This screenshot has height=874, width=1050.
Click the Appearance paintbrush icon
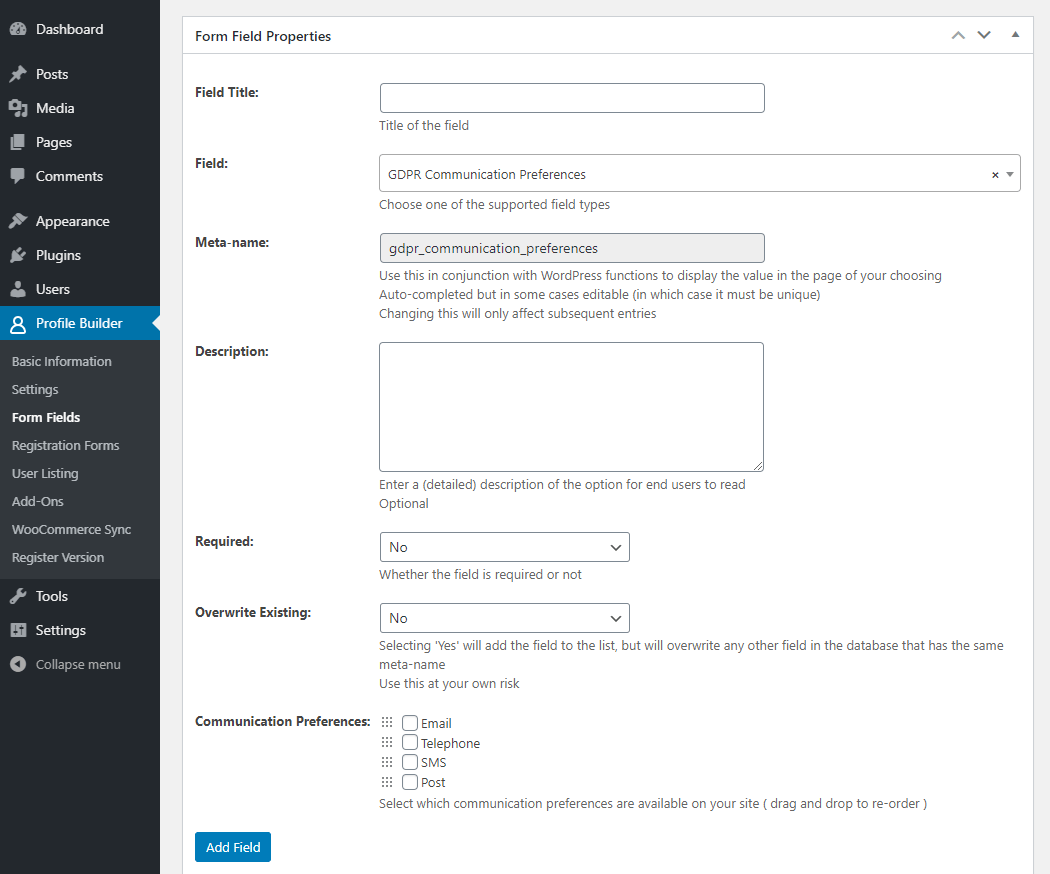(18, 221)
